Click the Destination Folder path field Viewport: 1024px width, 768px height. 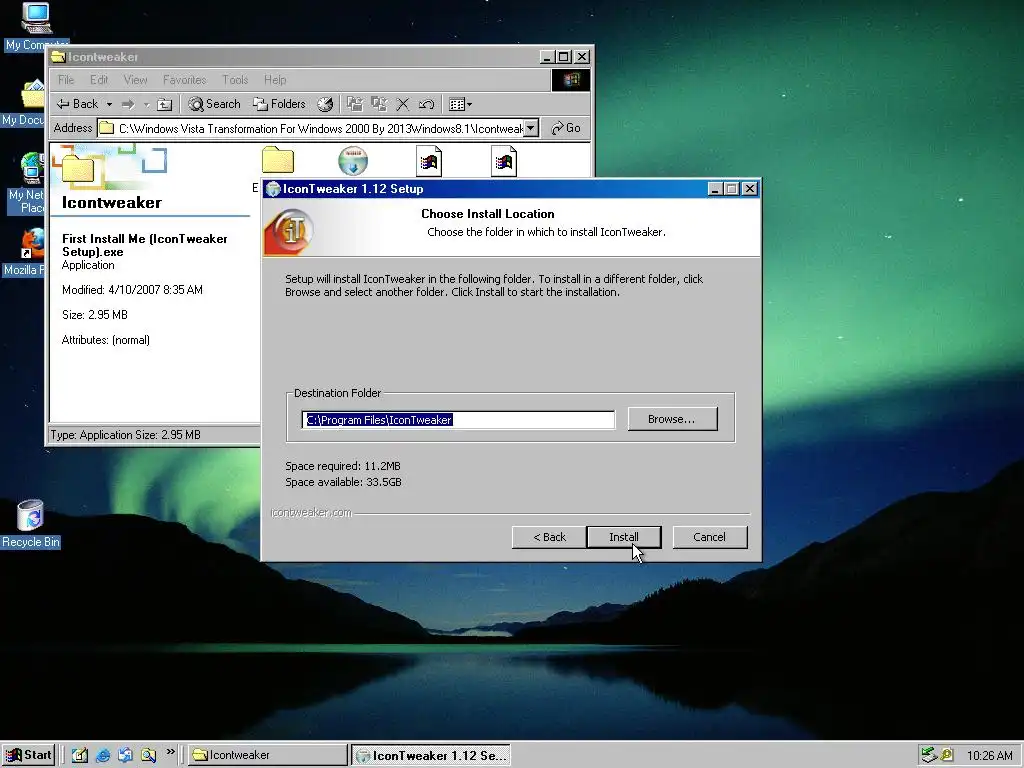458,419
